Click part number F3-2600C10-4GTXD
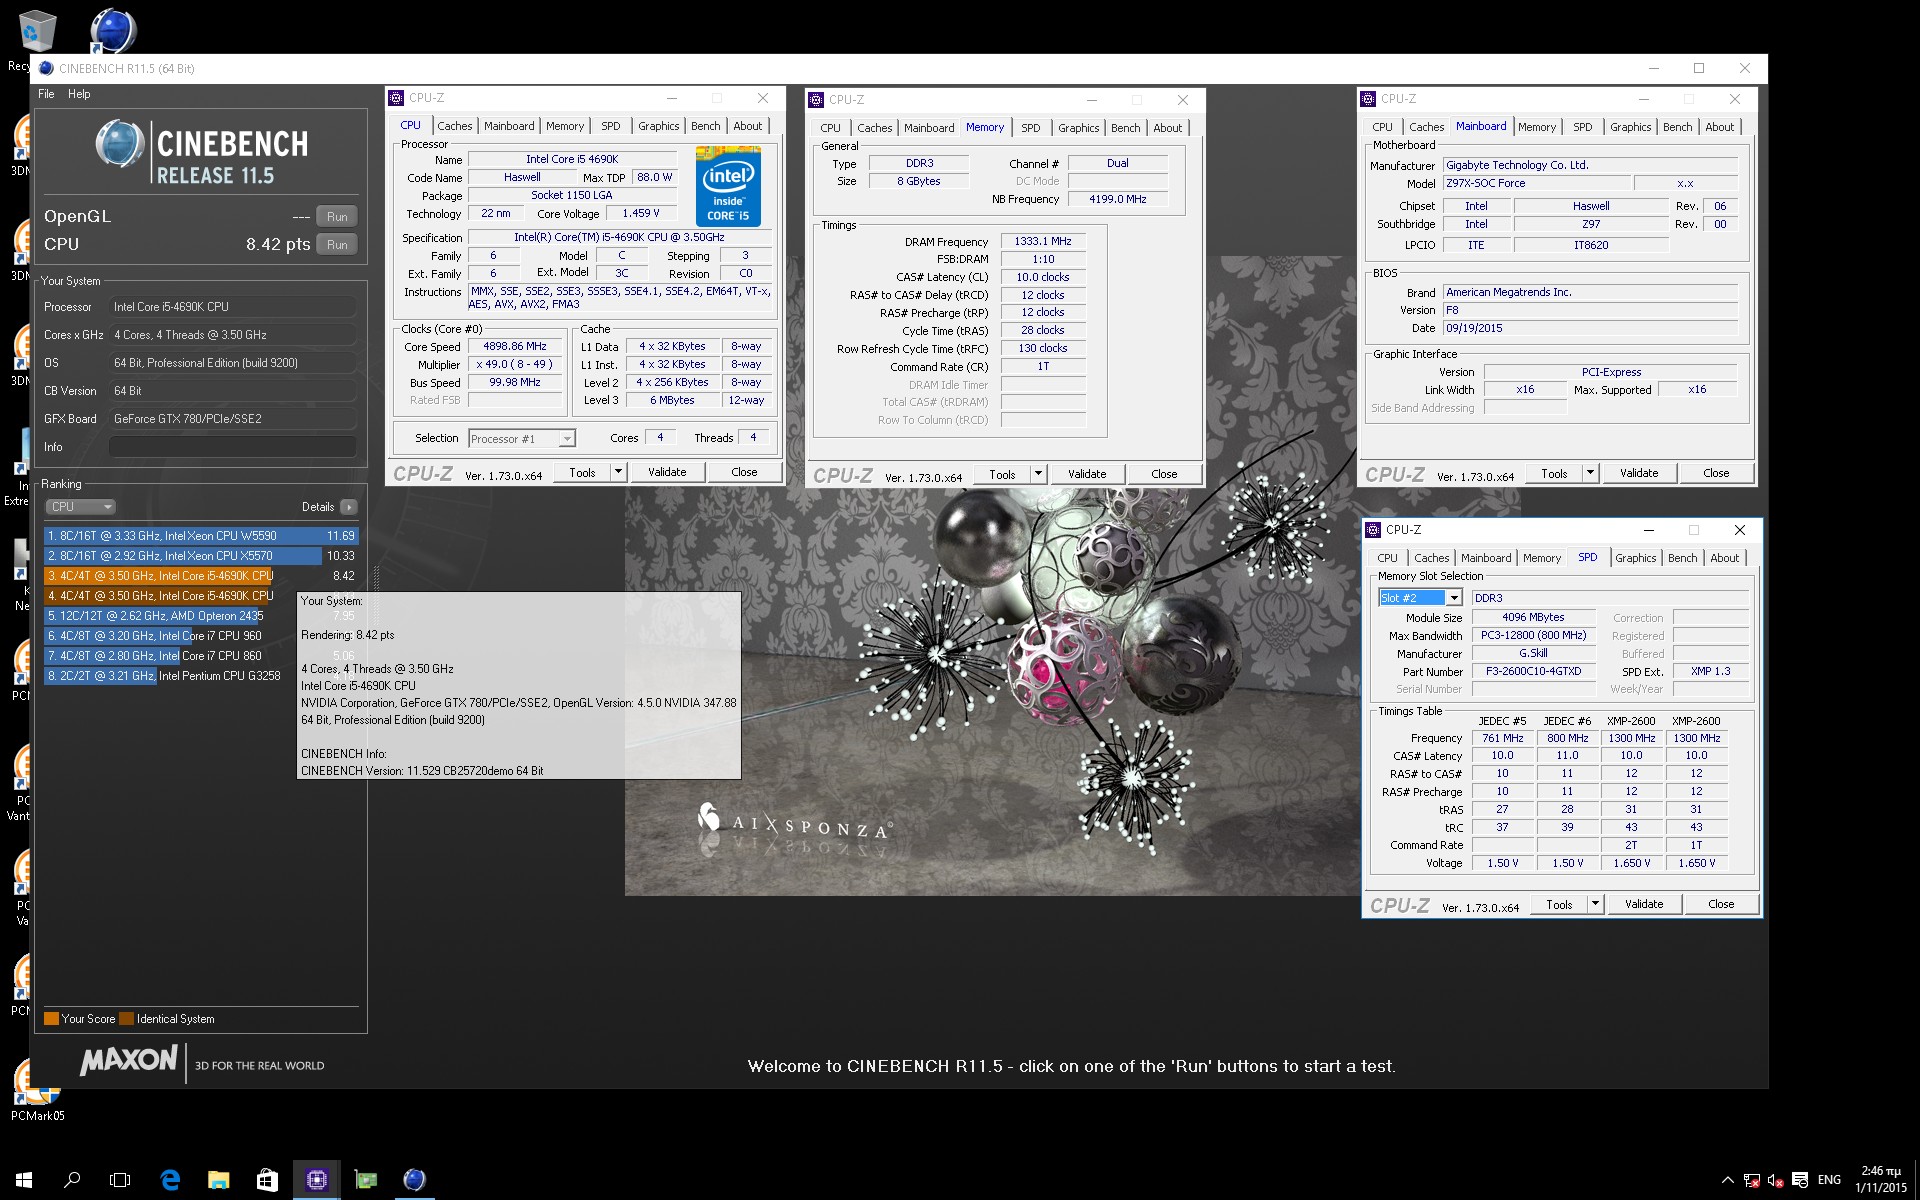 coord(1534,672)
